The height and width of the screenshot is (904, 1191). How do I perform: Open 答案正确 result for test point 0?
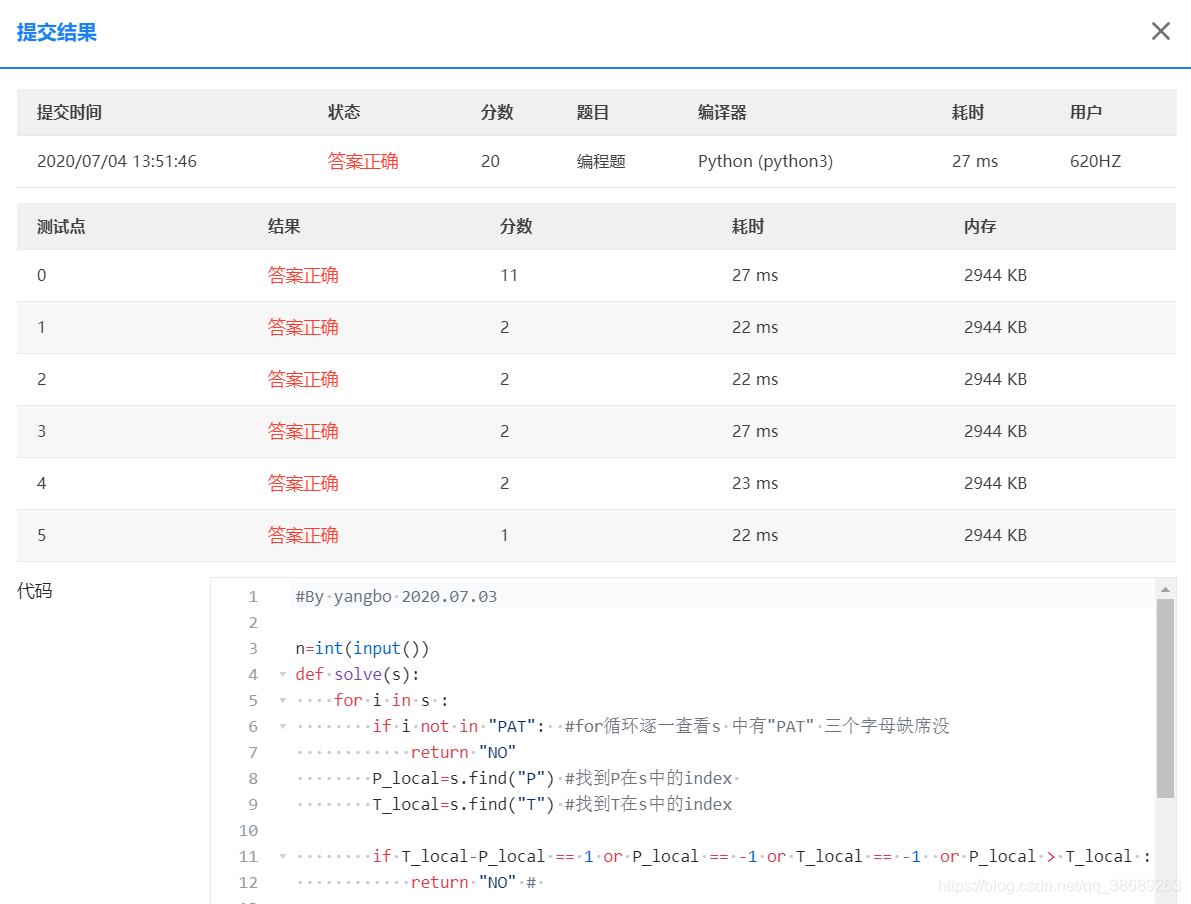(303, 275)
